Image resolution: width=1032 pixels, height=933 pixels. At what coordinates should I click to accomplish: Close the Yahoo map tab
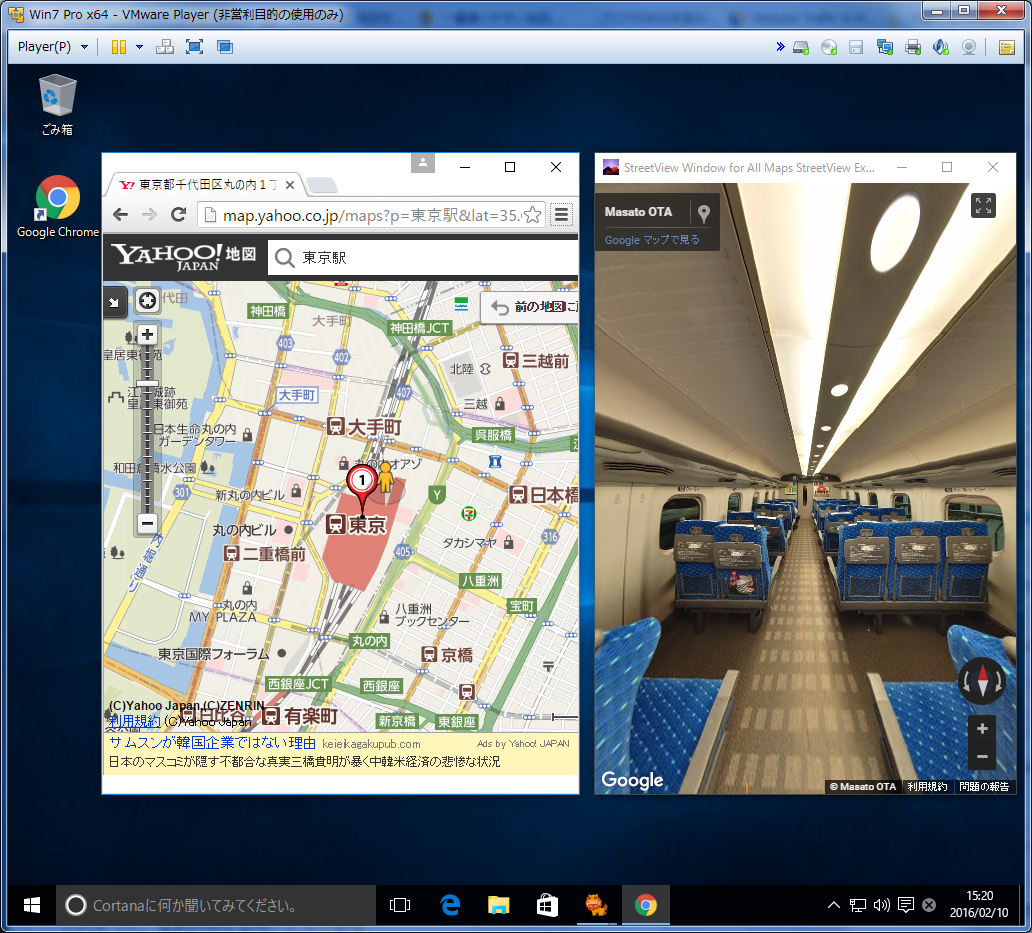pyautogui.click(x=290, y=186)
